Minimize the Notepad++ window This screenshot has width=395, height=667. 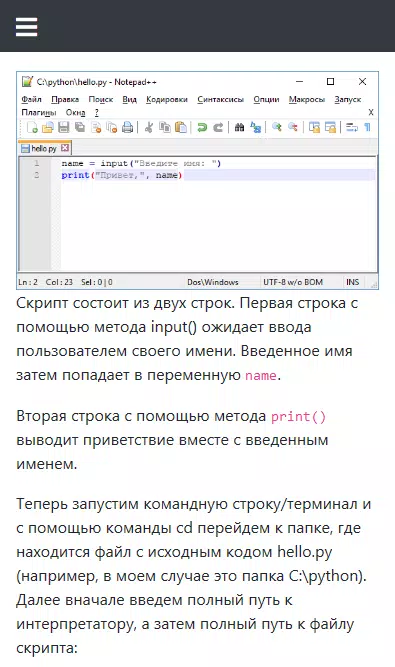point(300,81)
